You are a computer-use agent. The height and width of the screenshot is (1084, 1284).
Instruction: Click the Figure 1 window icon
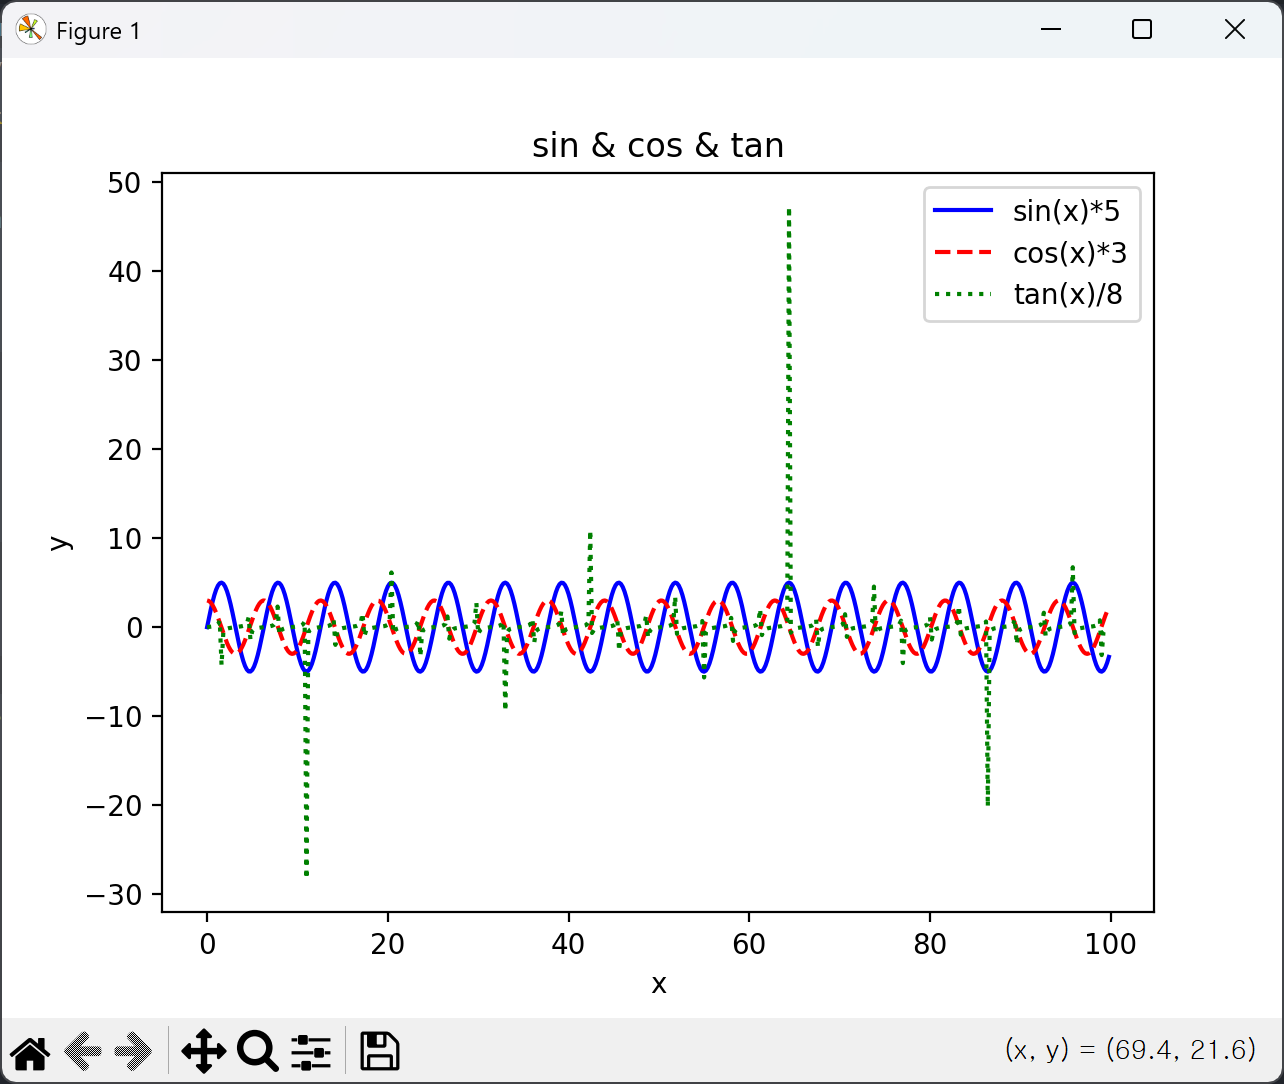(31, 31)
